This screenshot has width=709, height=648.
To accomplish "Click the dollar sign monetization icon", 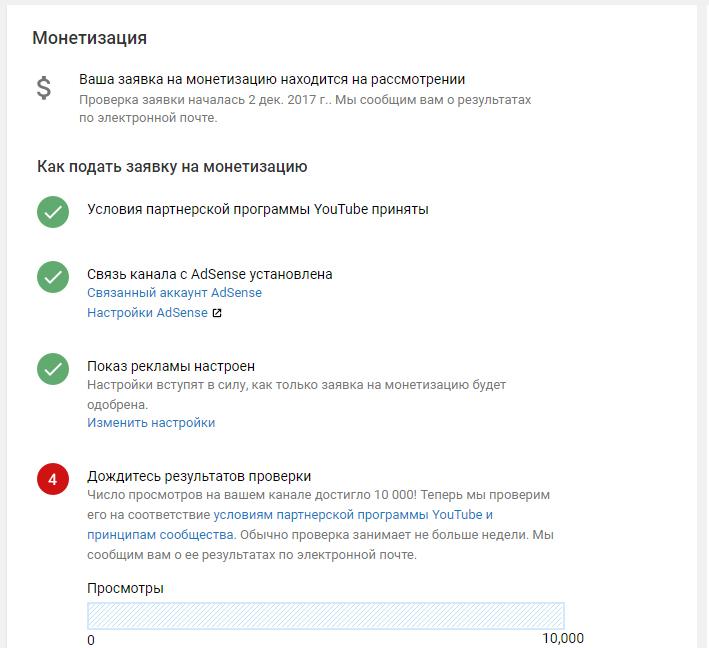I will coord(44,88).
